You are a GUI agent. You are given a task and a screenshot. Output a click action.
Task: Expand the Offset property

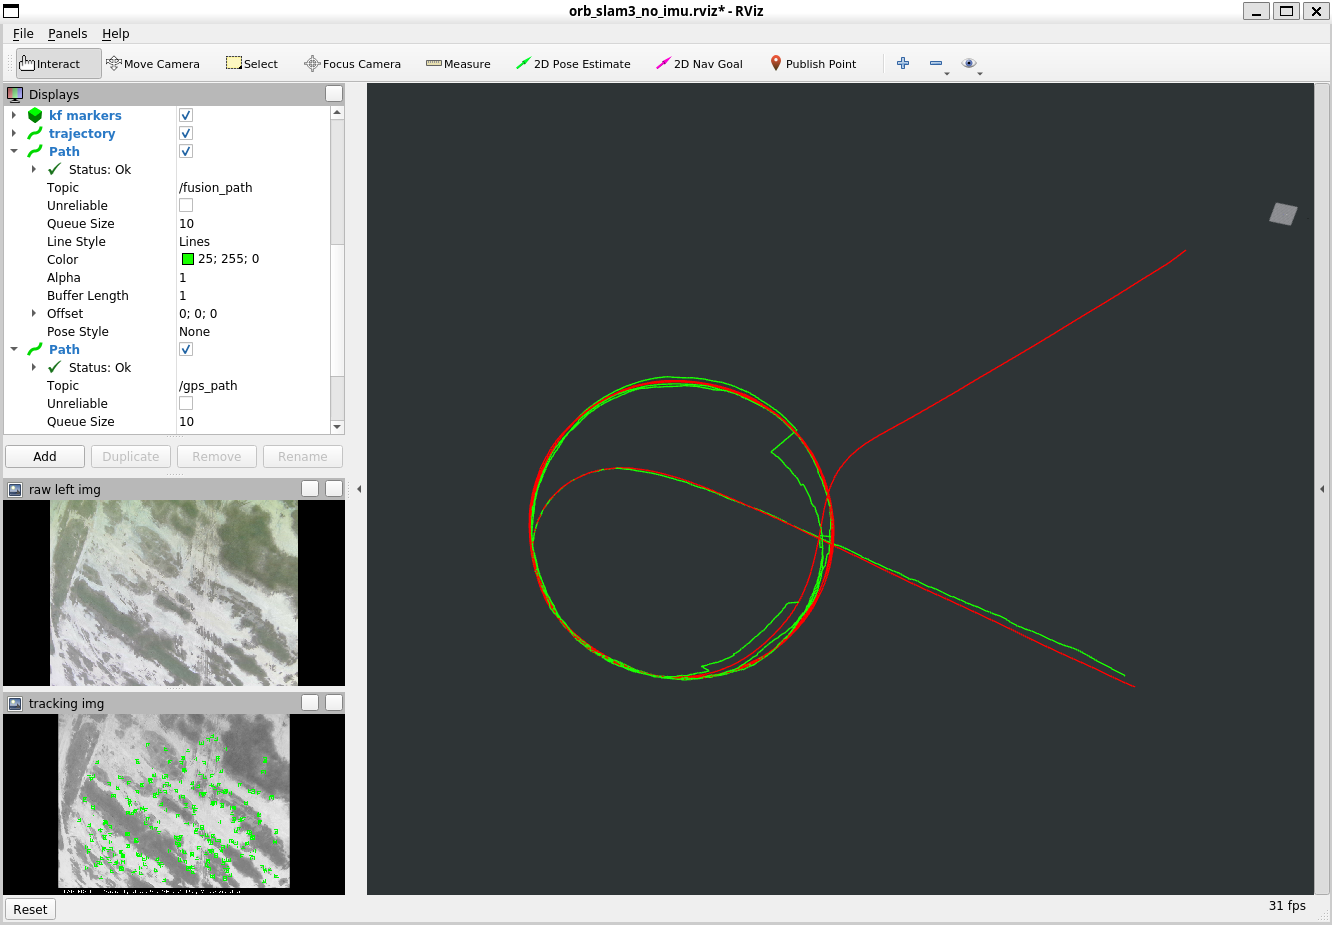point(34,313)
